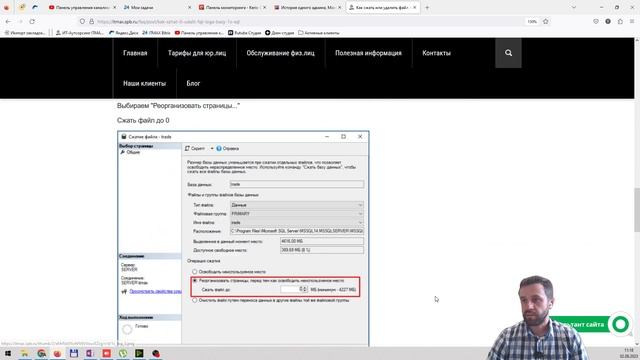Close the 'Панель мониторинга' Kerio tab
The width and height of the screenshot is (640, 360).
(264, 7)
